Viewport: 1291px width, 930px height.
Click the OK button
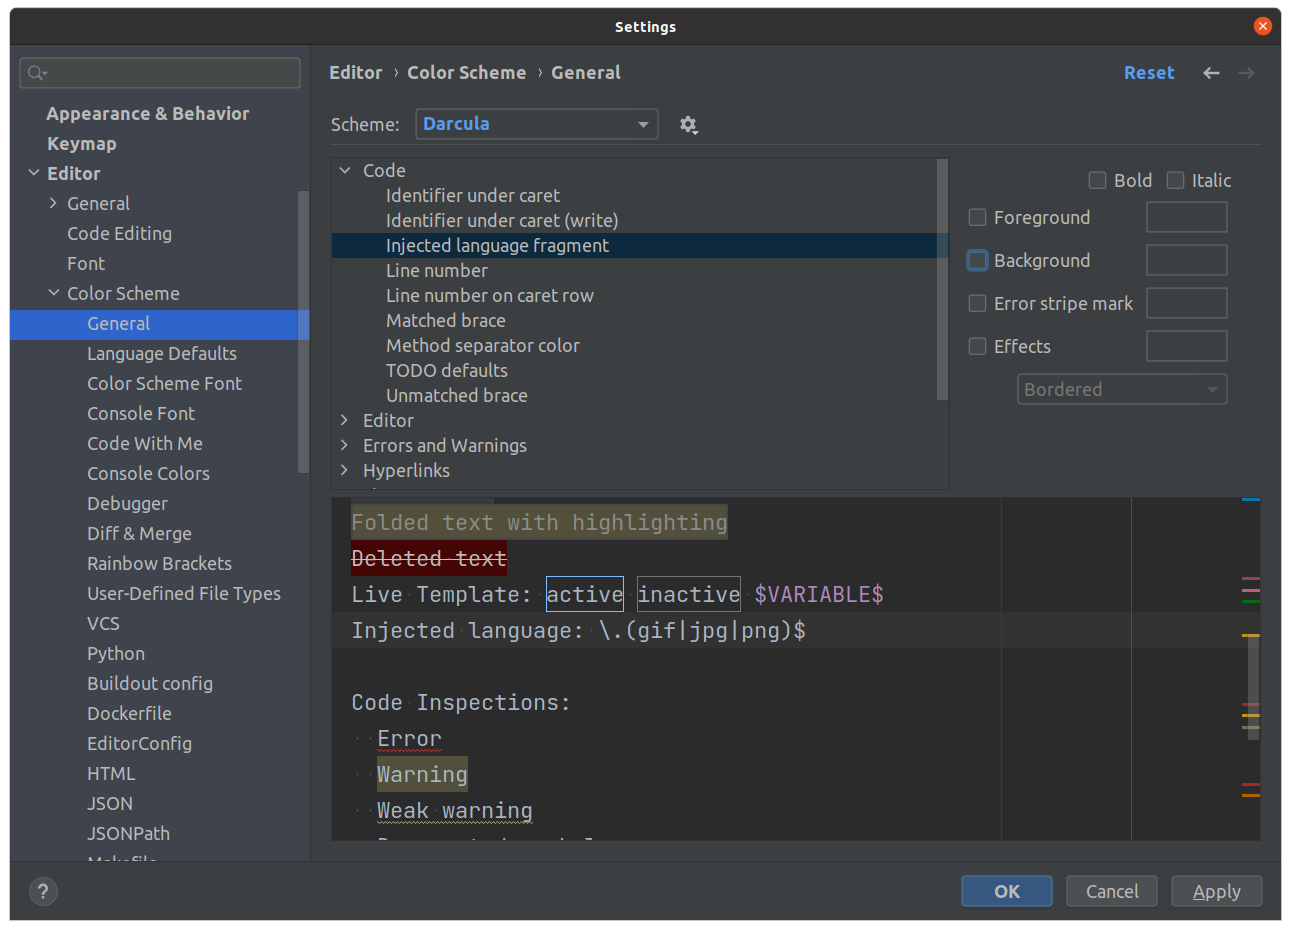pos(1007,891)
